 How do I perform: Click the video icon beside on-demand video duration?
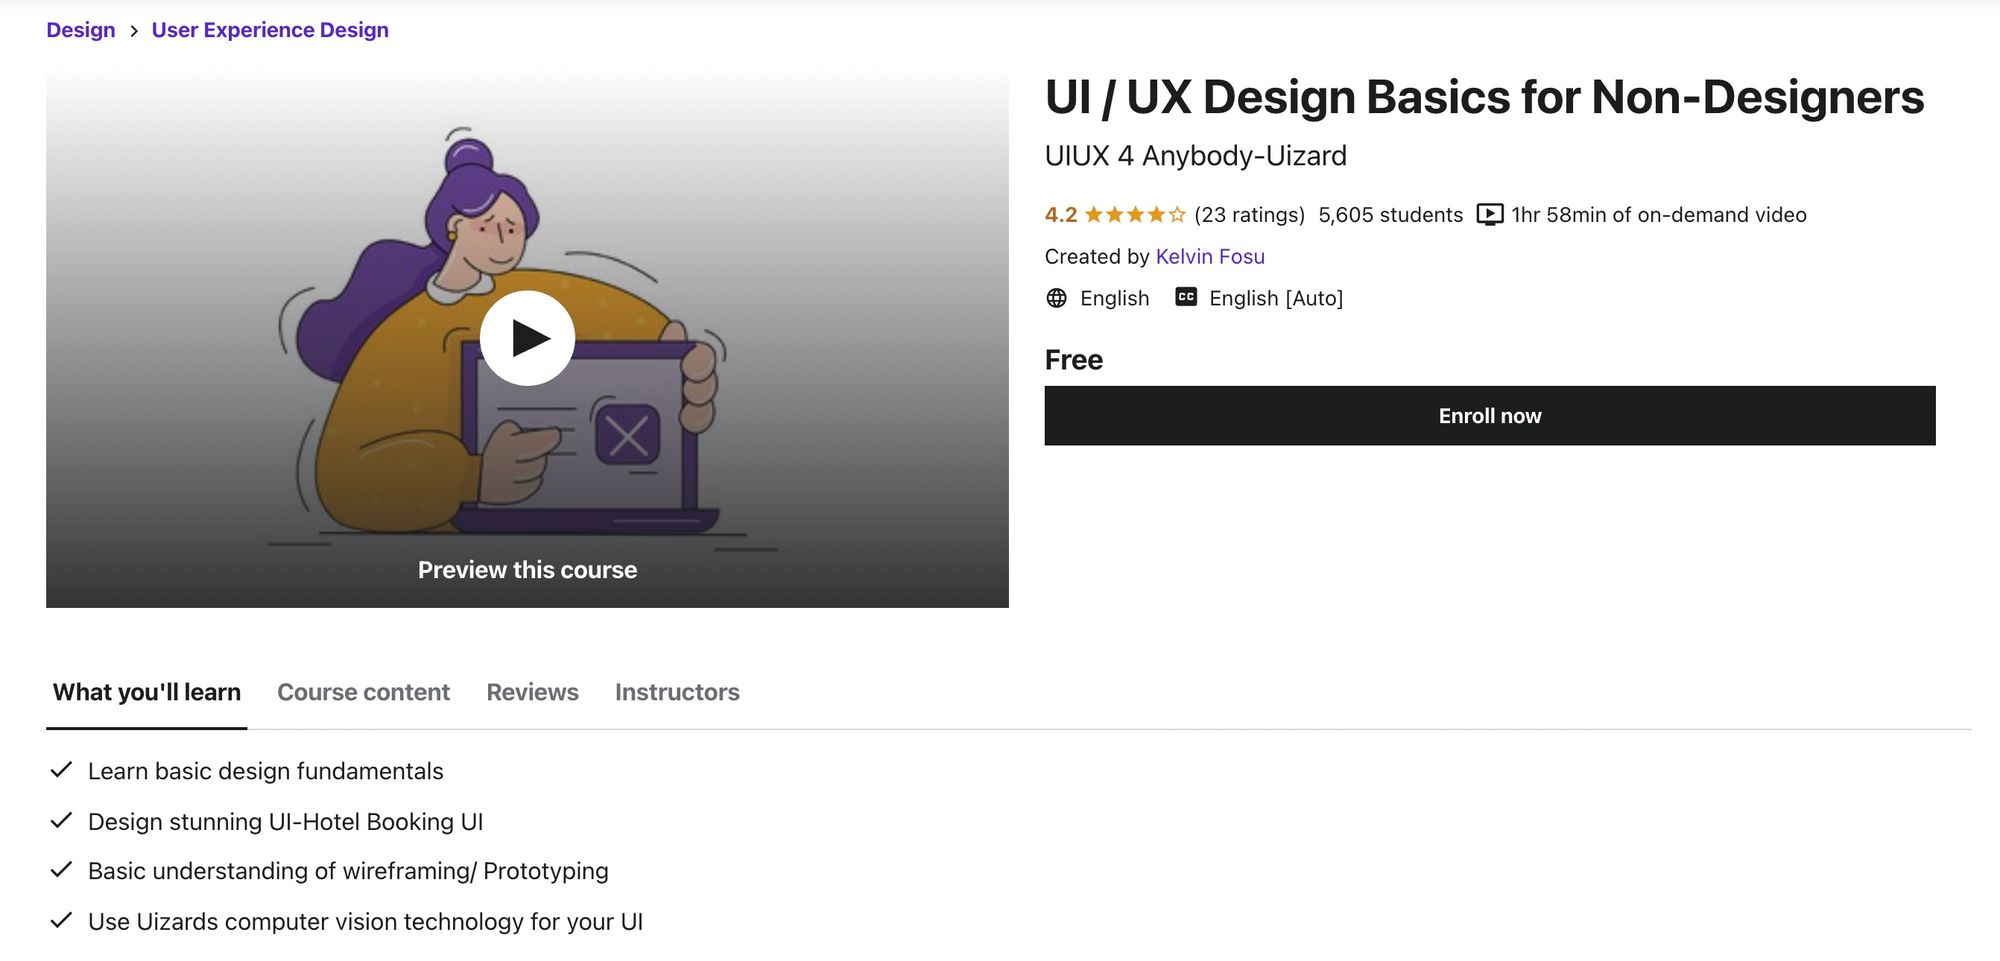[1489, 214]
